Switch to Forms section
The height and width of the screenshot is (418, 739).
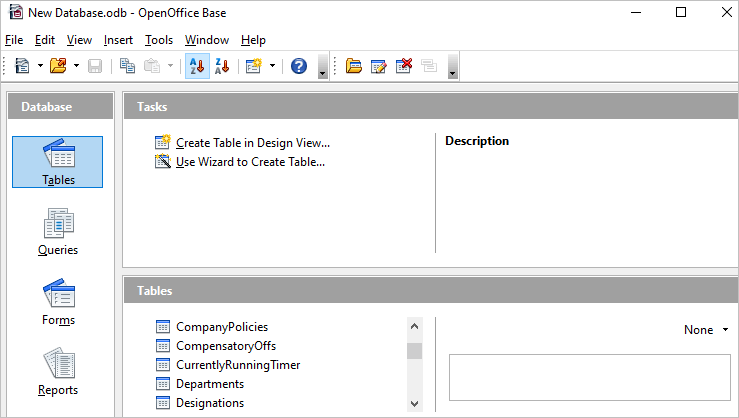click(58, 302)
